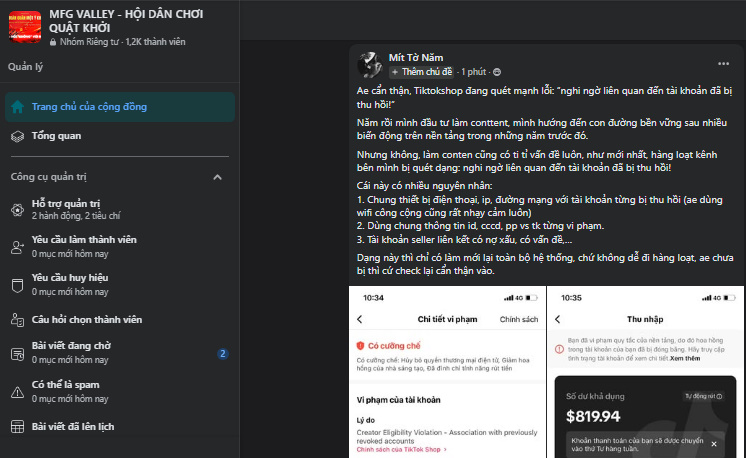Collapse the Công cụ quản trị section
This screenshot has width=746, height=458.
(222, 177)
